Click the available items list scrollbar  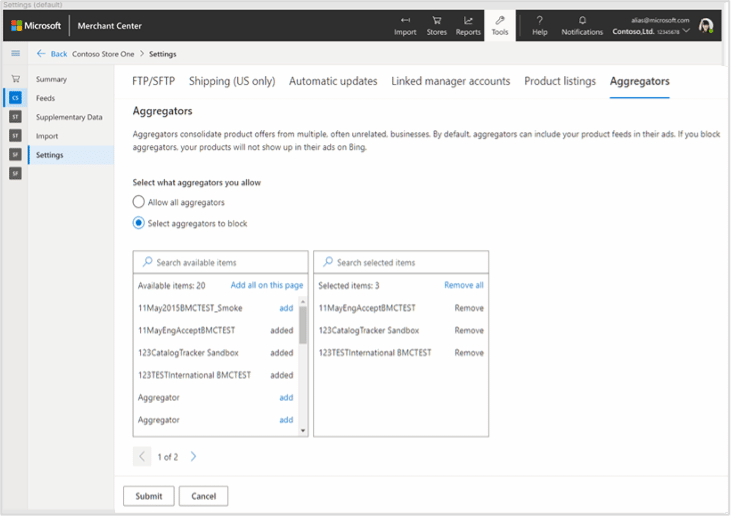tap(303, 324)
